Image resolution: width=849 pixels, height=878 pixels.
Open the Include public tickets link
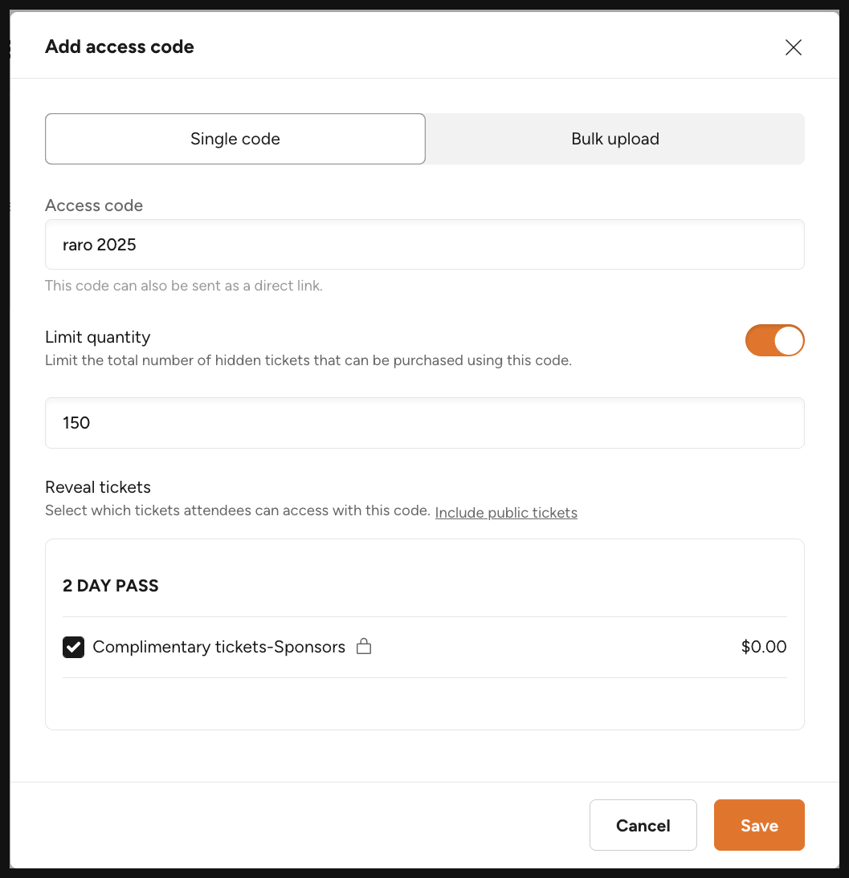pos(506,512)
